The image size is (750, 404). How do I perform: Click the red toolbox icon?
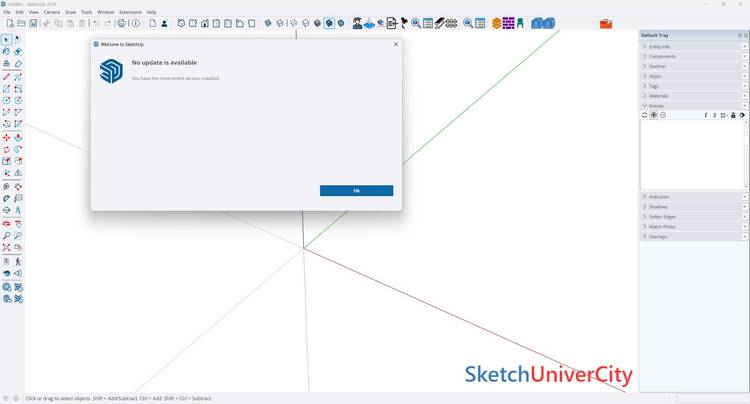[x=606, y=23]
